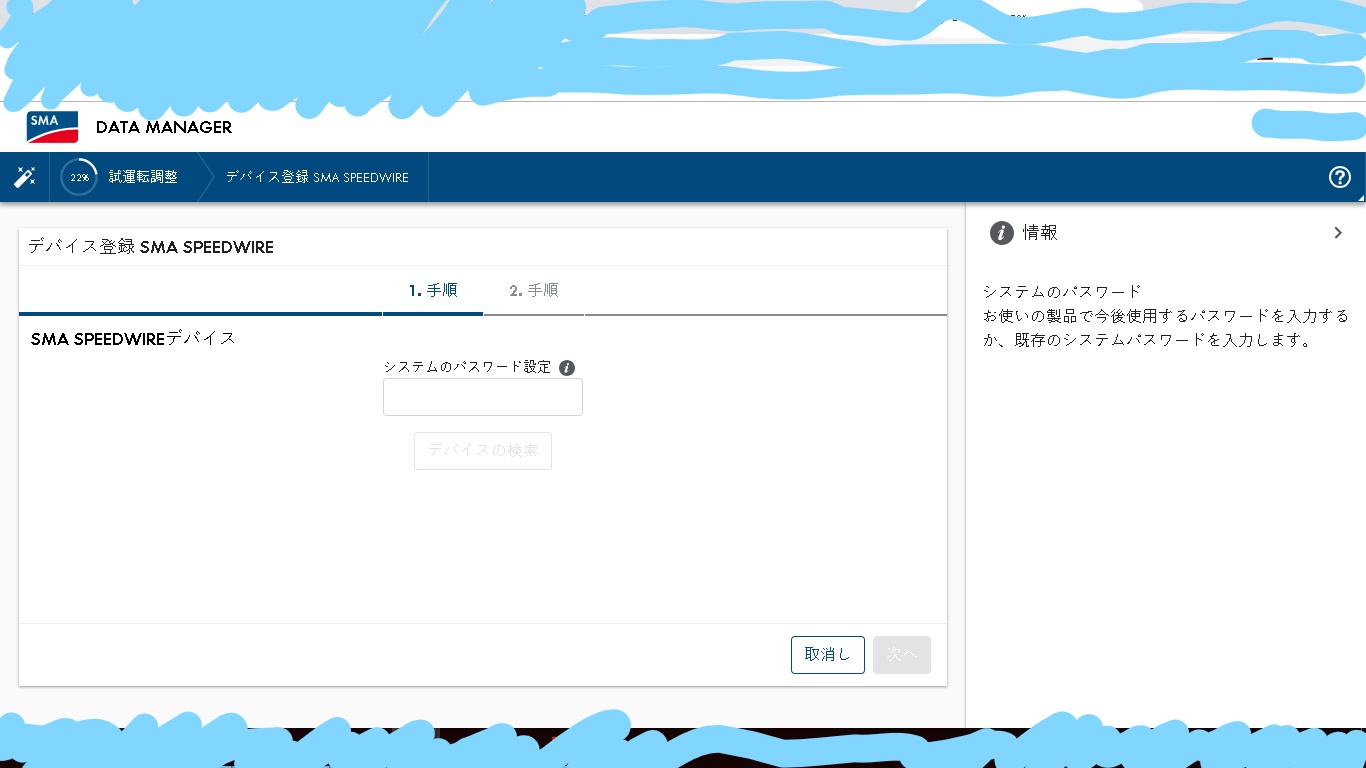This screenshot has width=1366, height=768.
Task: Click the デバイス登録 SMA SPEEDWIRE card title
Action: click(151, 247)
